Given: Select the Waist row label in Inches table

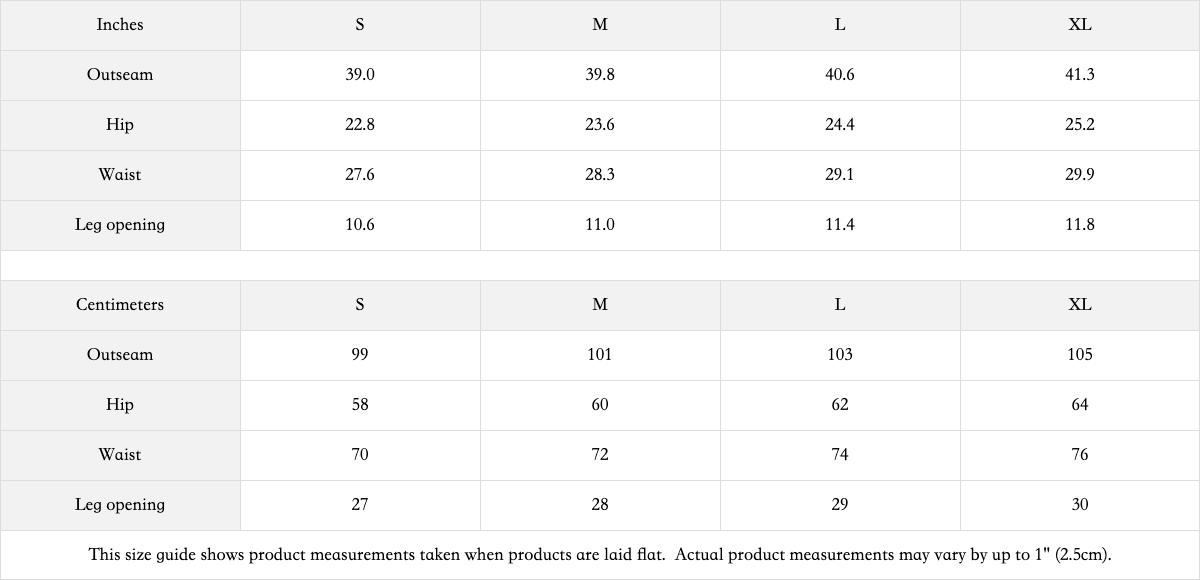Looking at the screenshot, I should point(120,175).
